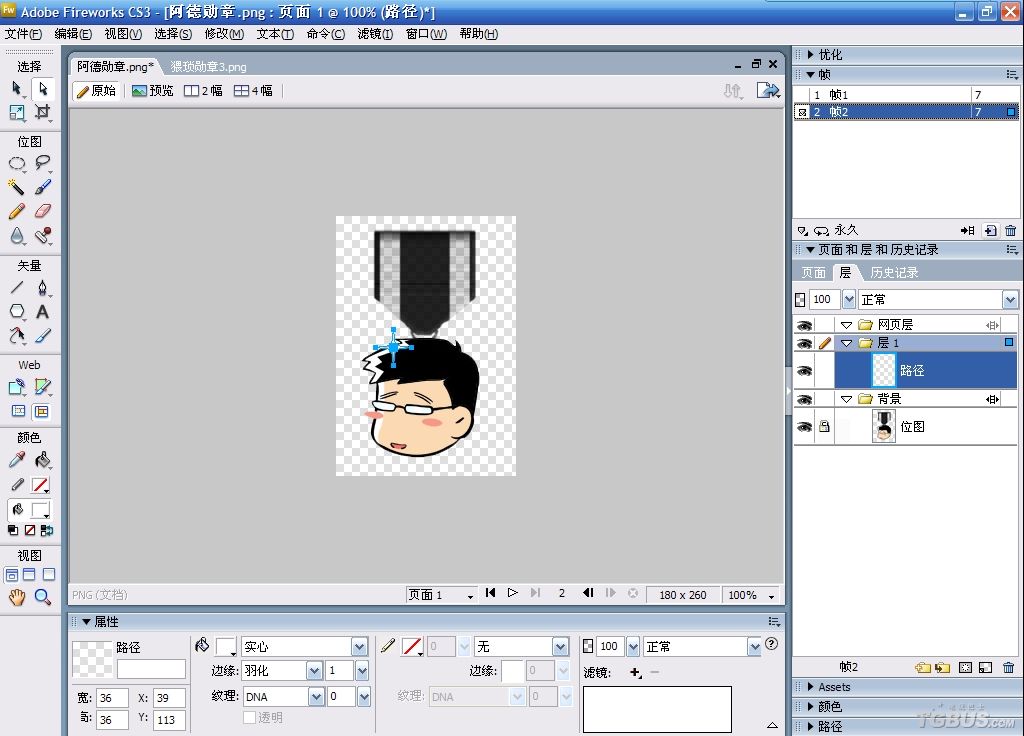Select the Zoom tool

pyautogui.click(x=43, y=596)
